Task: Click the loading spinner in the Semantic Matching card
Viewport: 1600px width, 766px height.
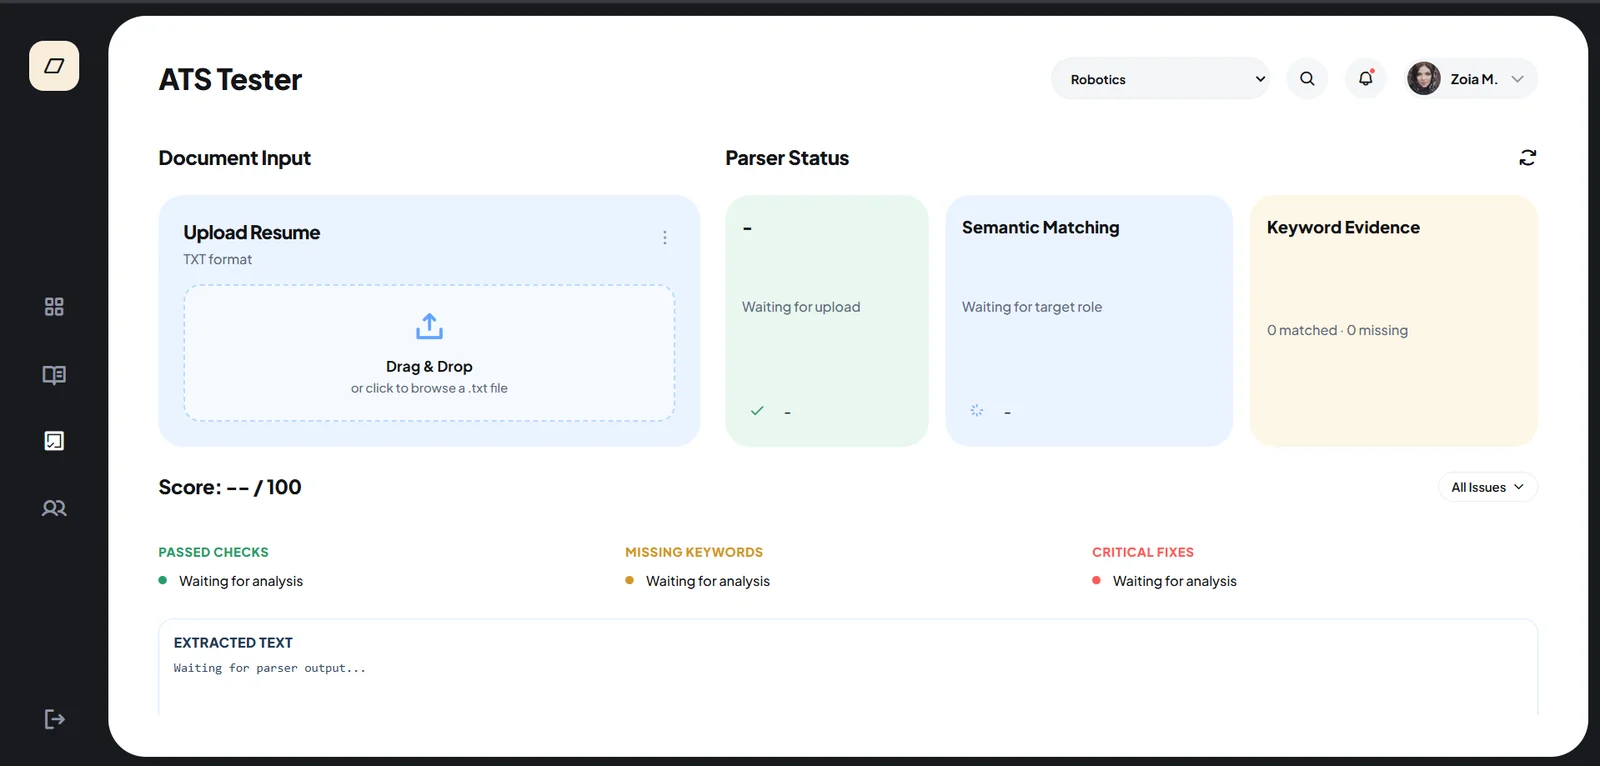Action: 977,411
